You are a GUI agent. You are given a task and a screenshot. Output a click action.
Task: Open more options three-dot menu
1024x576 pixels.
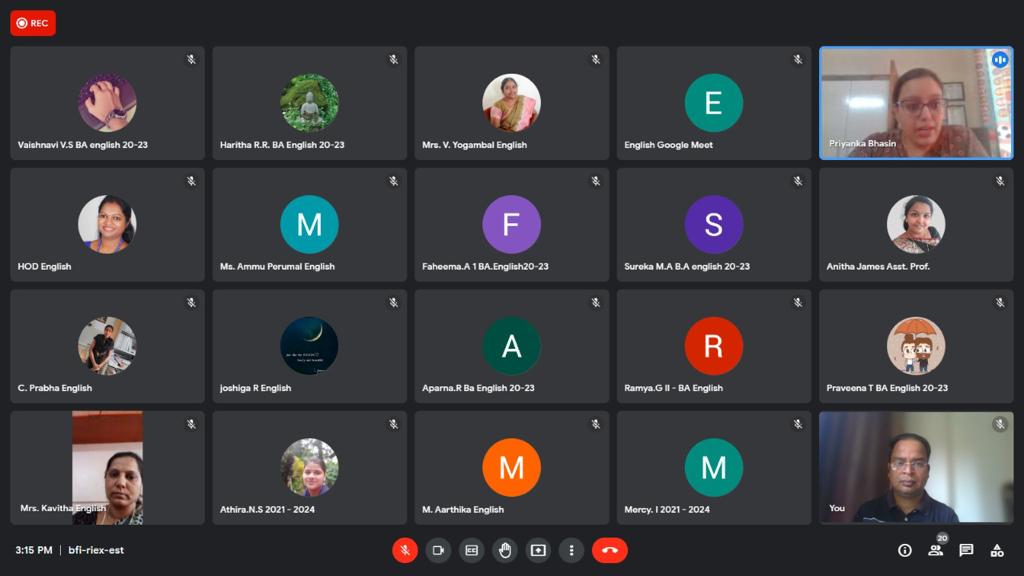tap(571, 550)
